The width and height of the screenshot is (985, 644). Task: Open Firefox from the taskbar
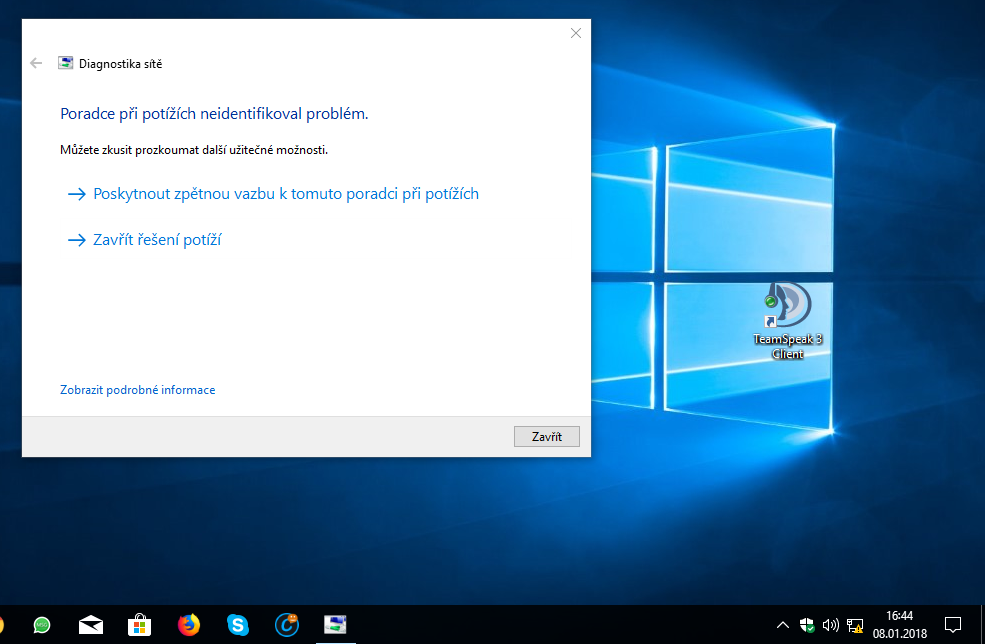click(x=188, y=625)
